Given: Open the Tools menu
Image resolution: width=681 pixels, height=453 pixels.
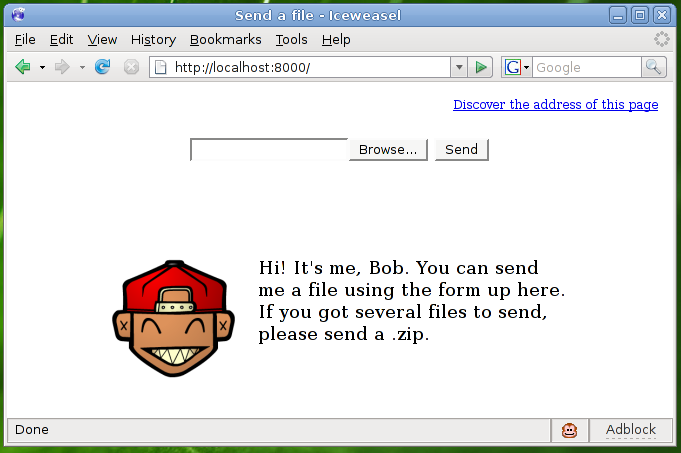Looking at the screenshot, I should click(x=291, y=40).
